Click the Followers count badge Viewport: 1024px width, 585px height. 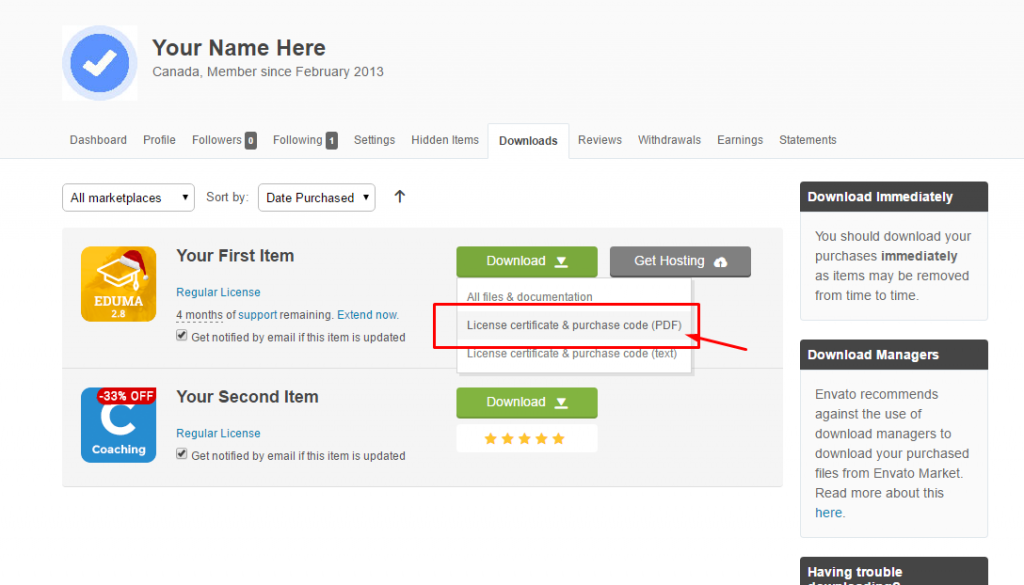pyautogui.click(x=248, y=139)
